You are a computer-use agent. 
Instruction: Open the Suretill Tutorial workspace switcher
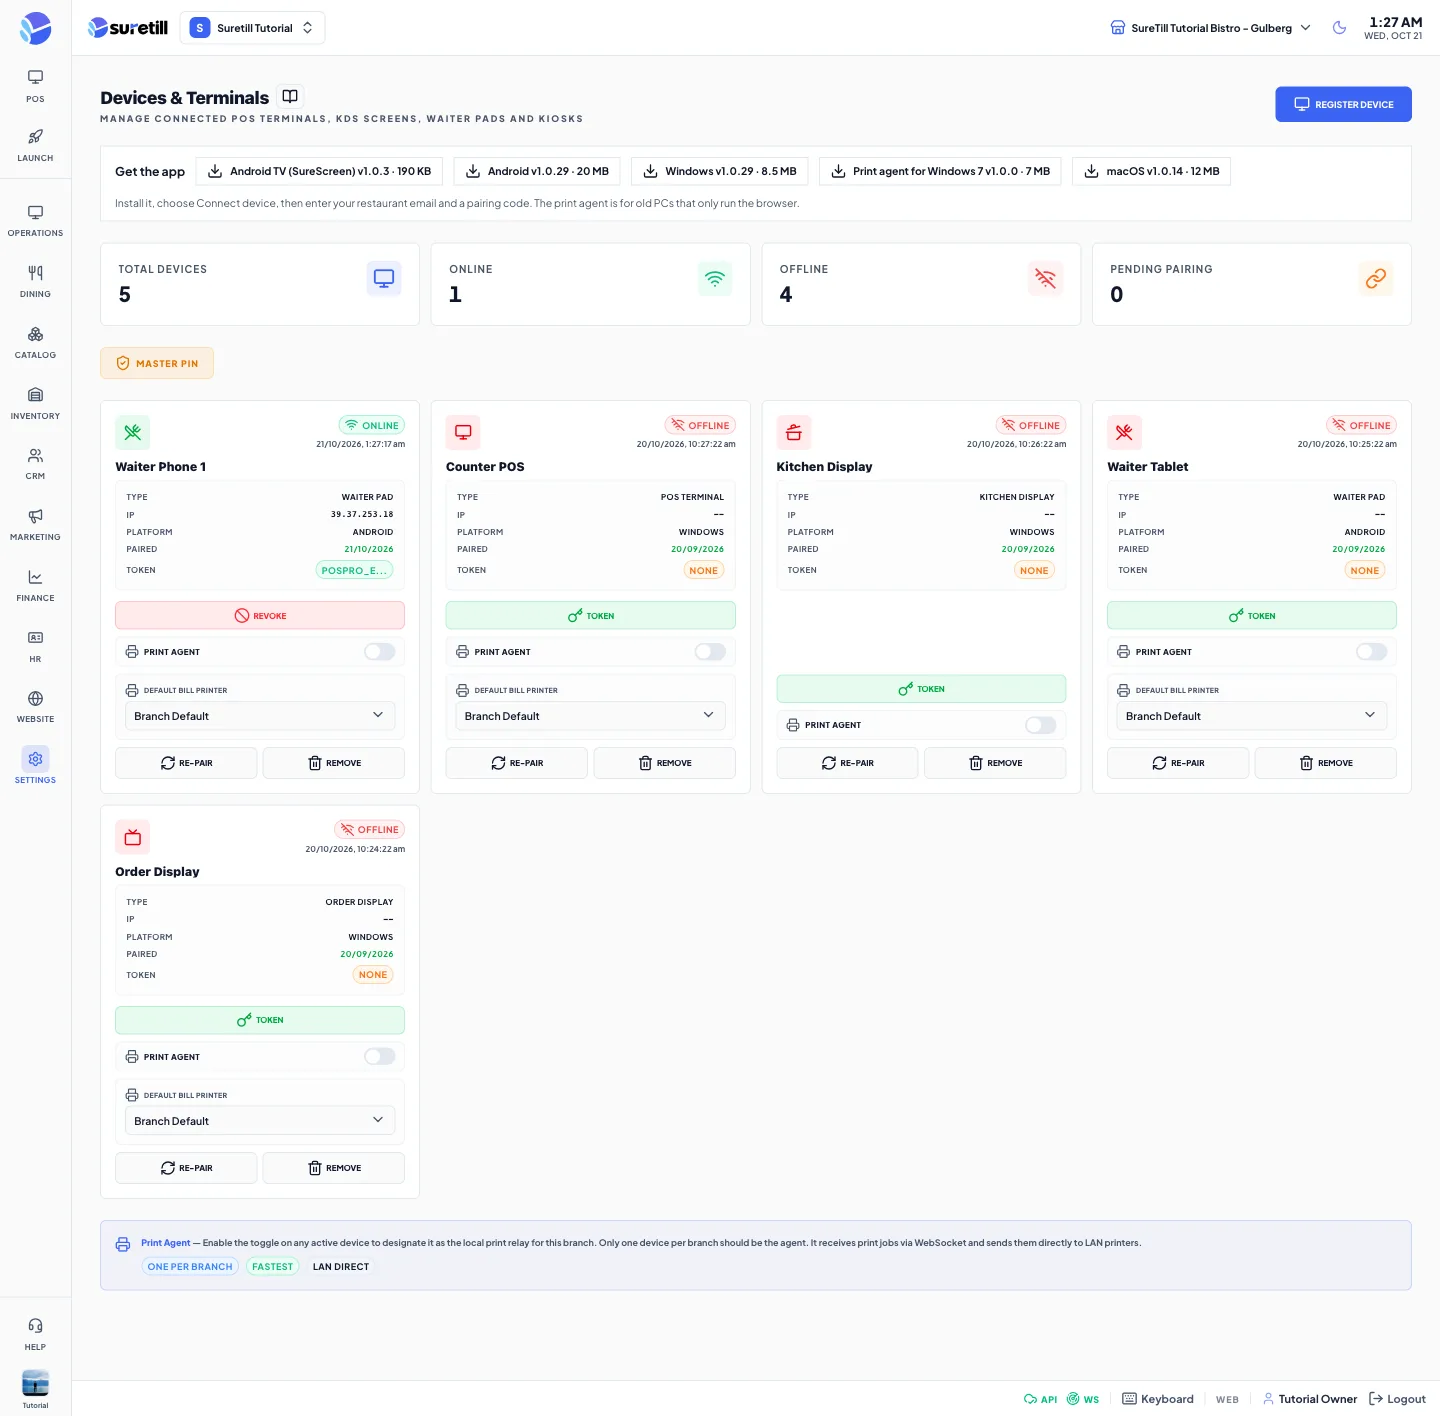pyautogui.click(x=252, y=28)
